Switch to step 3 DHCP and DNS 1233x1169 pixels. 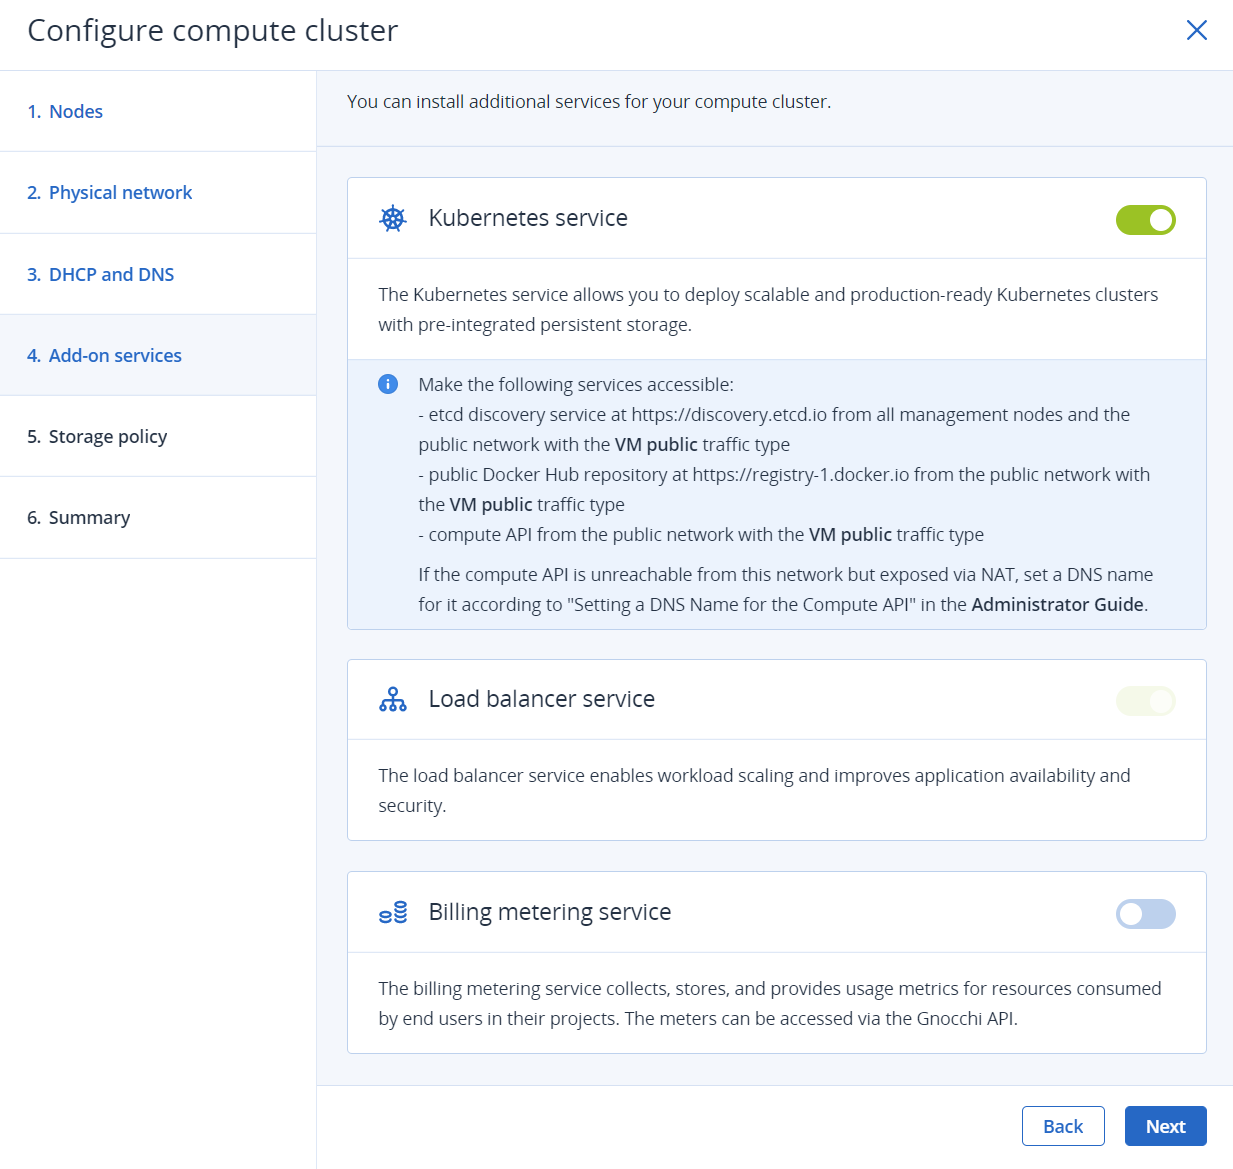(158, 274)
